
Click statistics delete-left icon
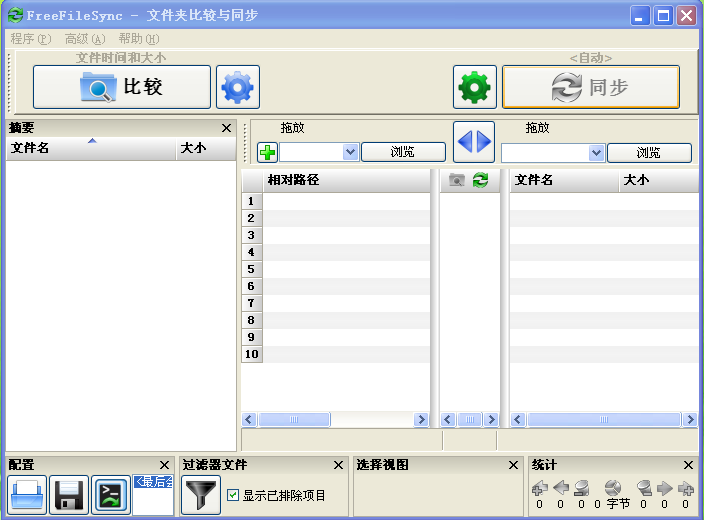pyautogui.click(x=581, y=488)
